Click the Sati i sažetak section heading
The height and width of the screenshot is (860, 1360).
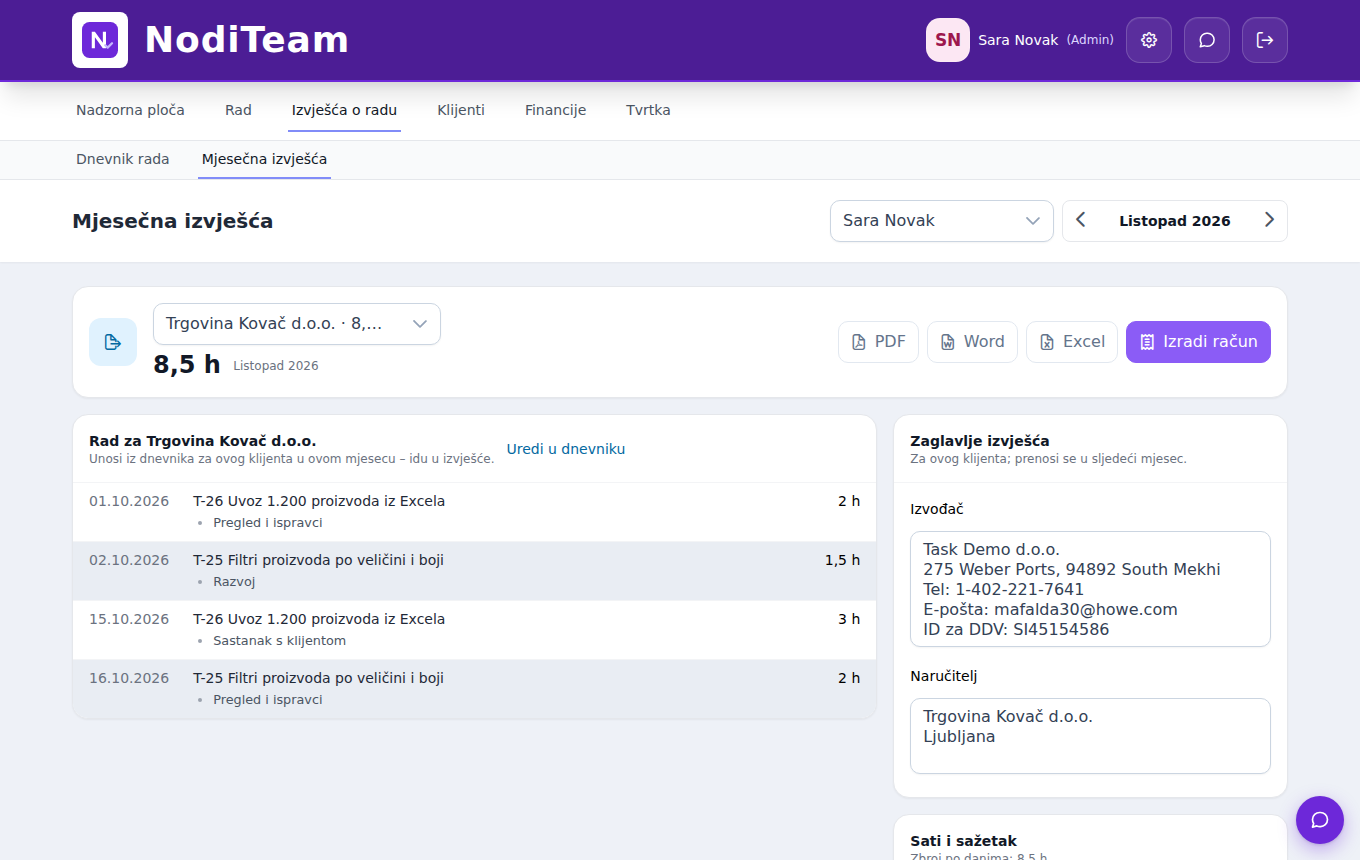click(x=963, y=841)
